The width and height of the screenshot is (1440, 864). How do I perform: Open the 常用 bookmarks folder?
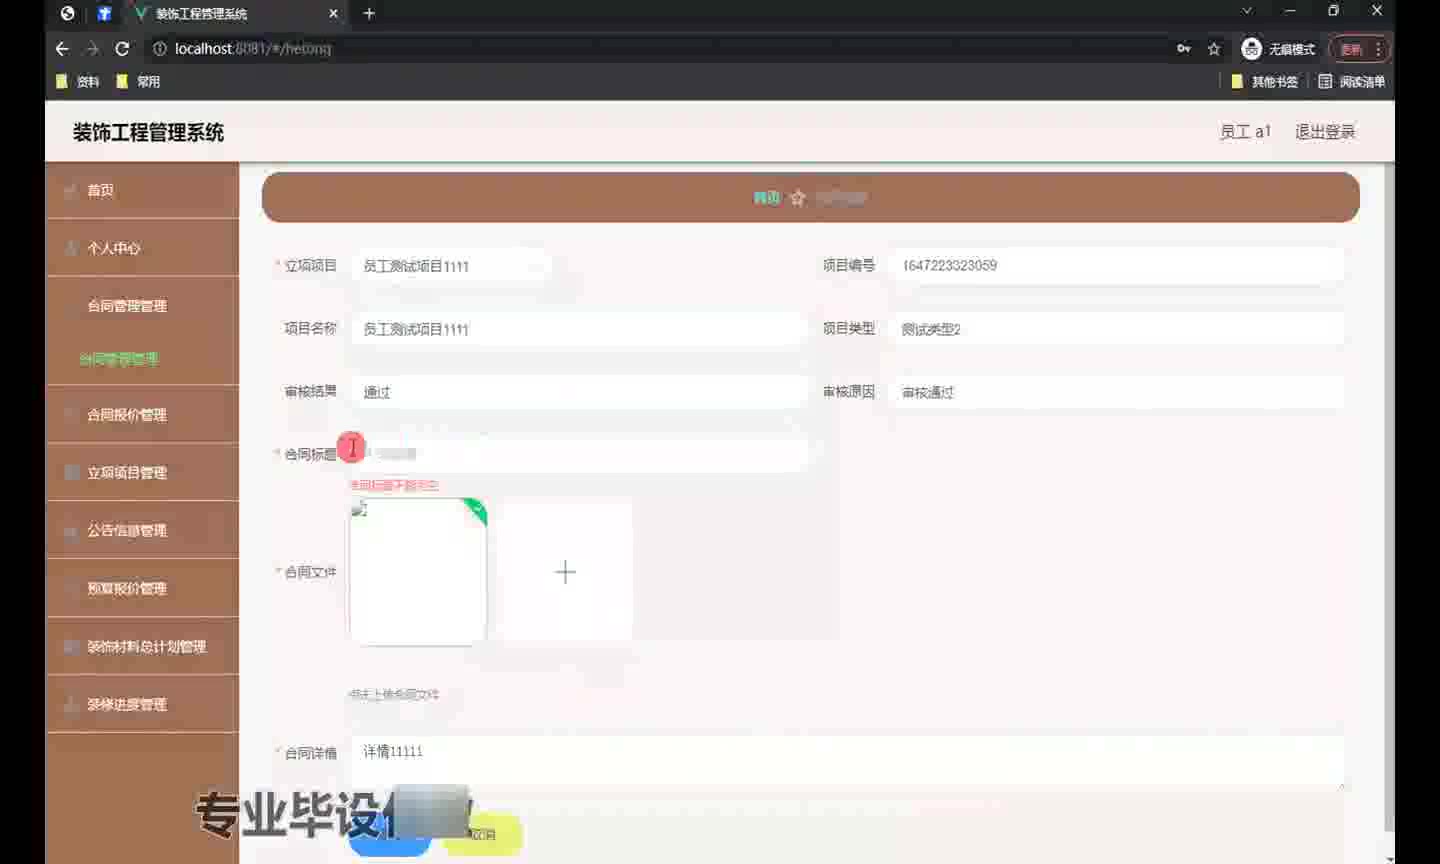(x=138, y=82)
